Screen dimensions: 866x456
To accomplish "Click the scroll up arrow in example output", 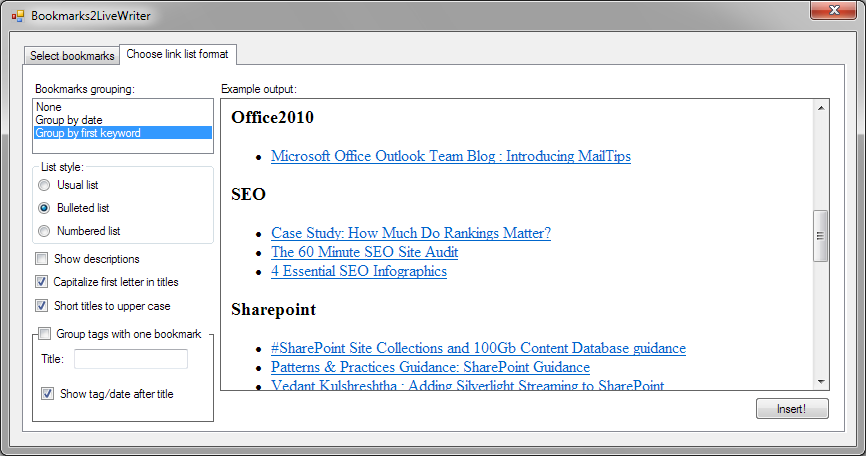I will 821,108.
